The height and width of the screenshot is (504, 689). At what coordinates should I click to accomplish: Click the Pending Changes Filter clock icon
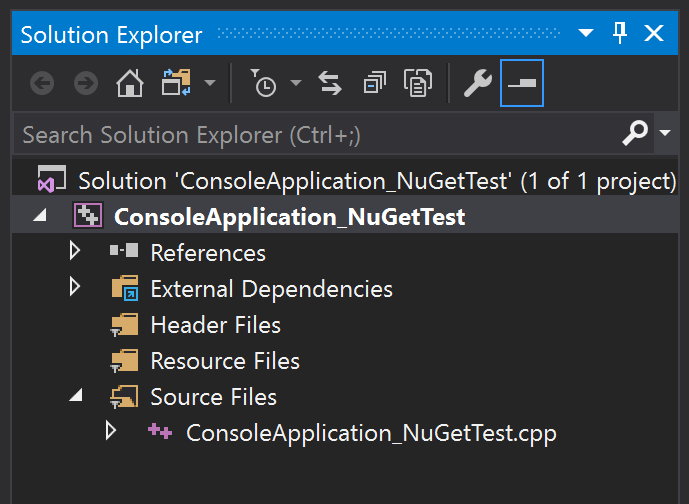[x=264, y=84]
